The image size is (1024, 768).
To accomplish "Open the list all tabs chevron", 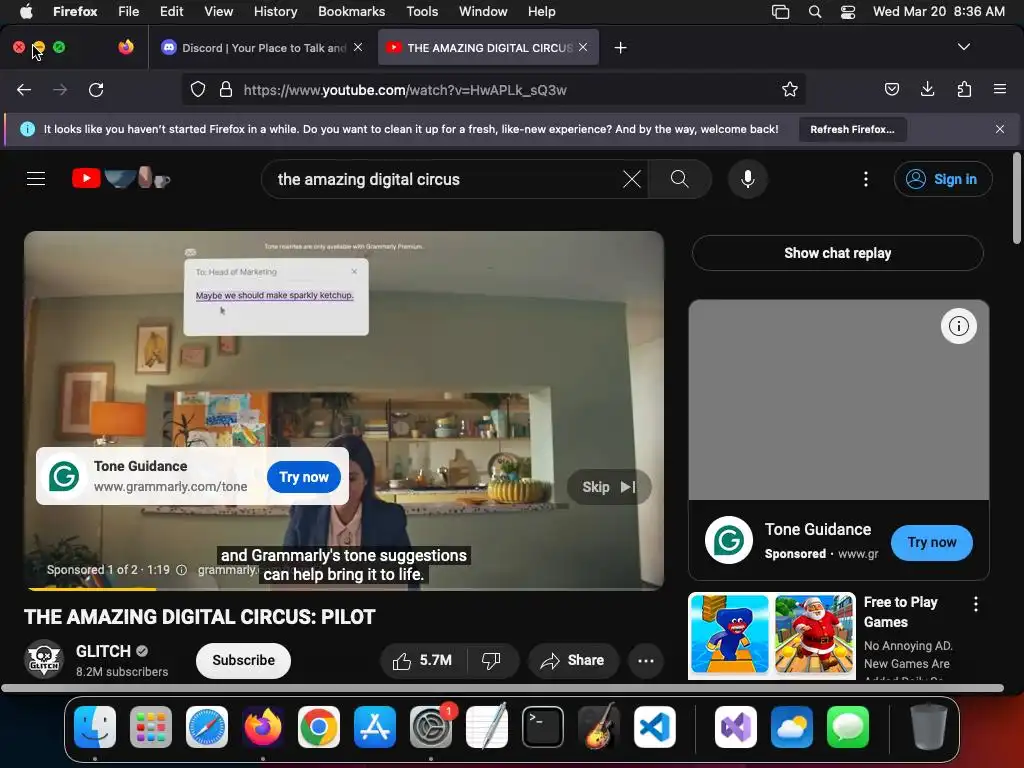I will (x=963, y=47).
